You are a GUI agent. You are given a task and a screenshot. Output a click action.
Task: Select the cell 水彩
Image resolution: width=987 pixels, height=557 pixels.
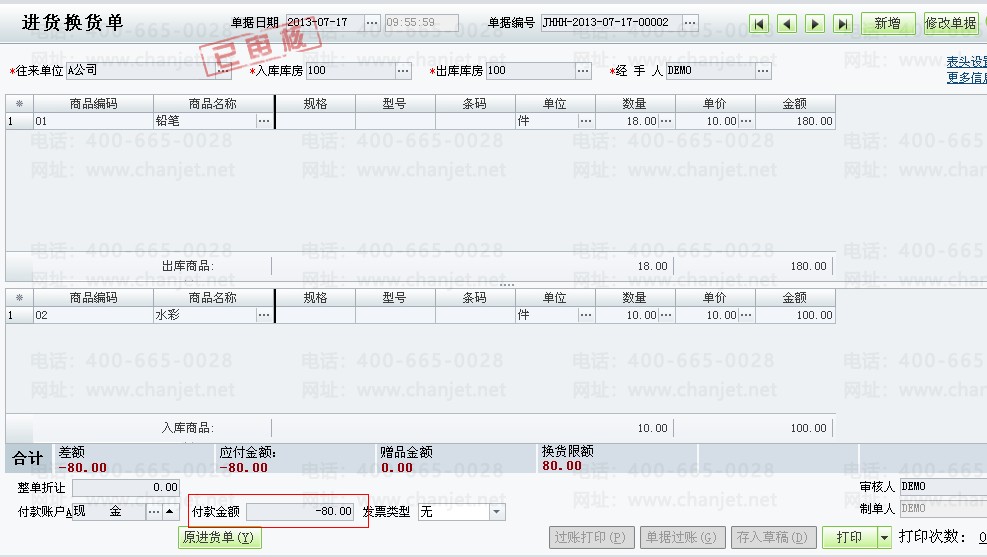pos(205,315)
